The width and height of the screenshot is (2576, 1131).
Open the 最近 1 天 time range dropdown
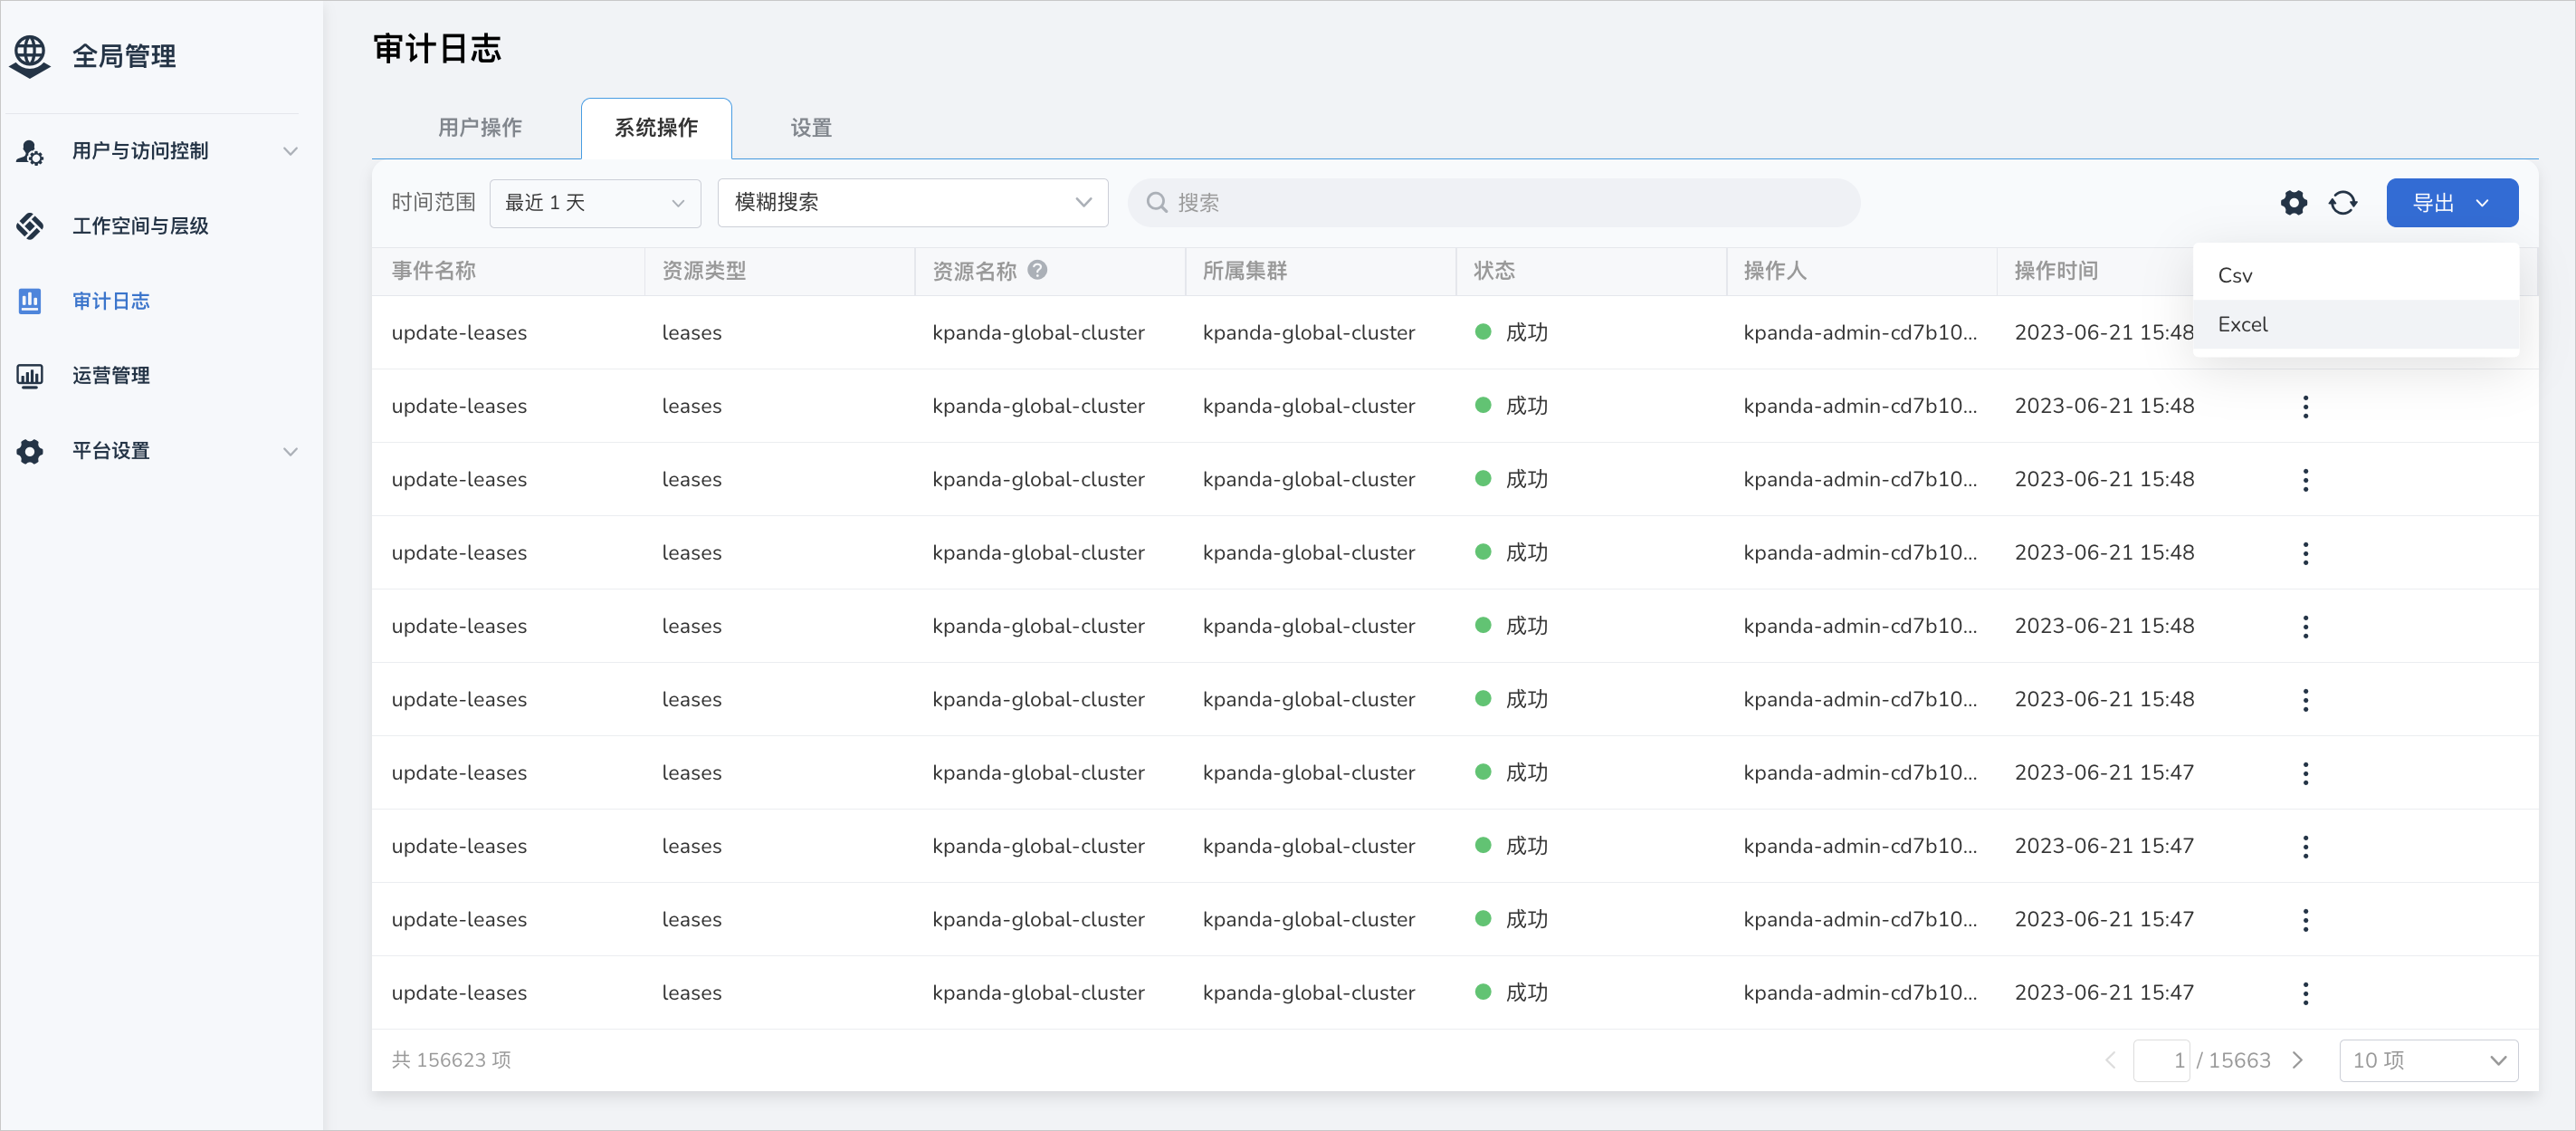[x=595, y=203]
